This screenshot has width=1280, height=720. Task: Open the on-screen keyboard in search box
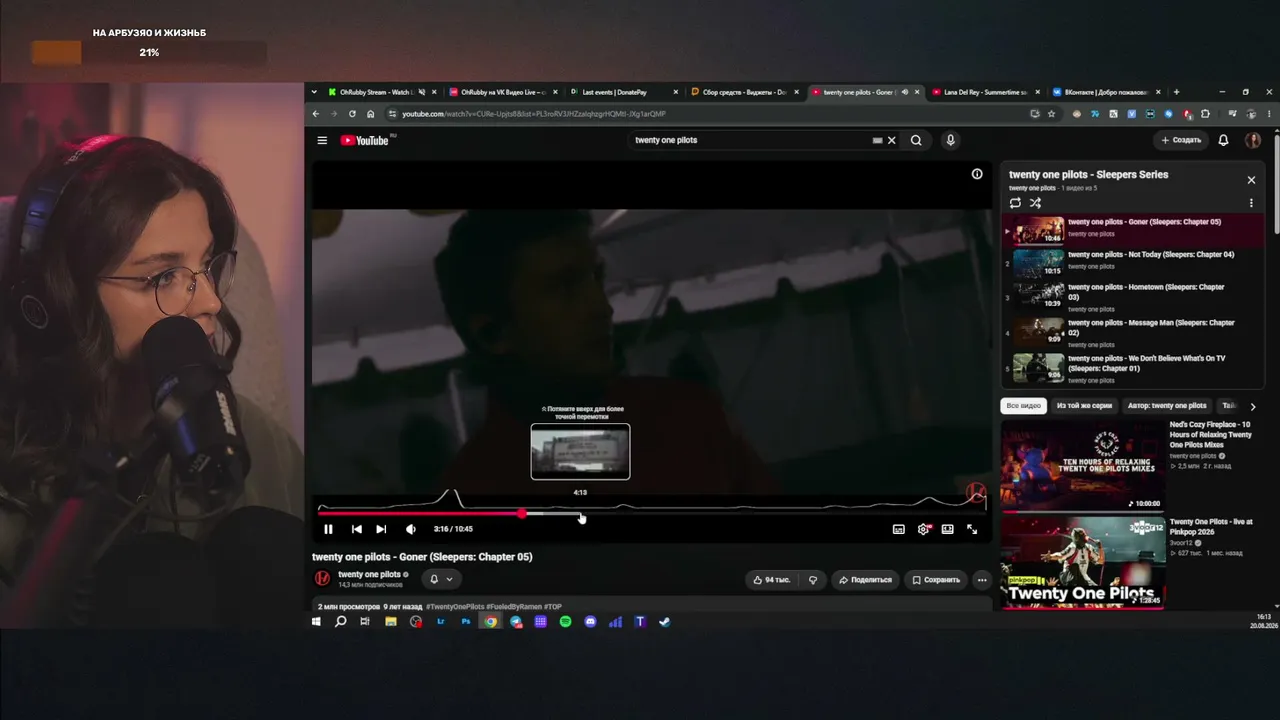[877, 140]
